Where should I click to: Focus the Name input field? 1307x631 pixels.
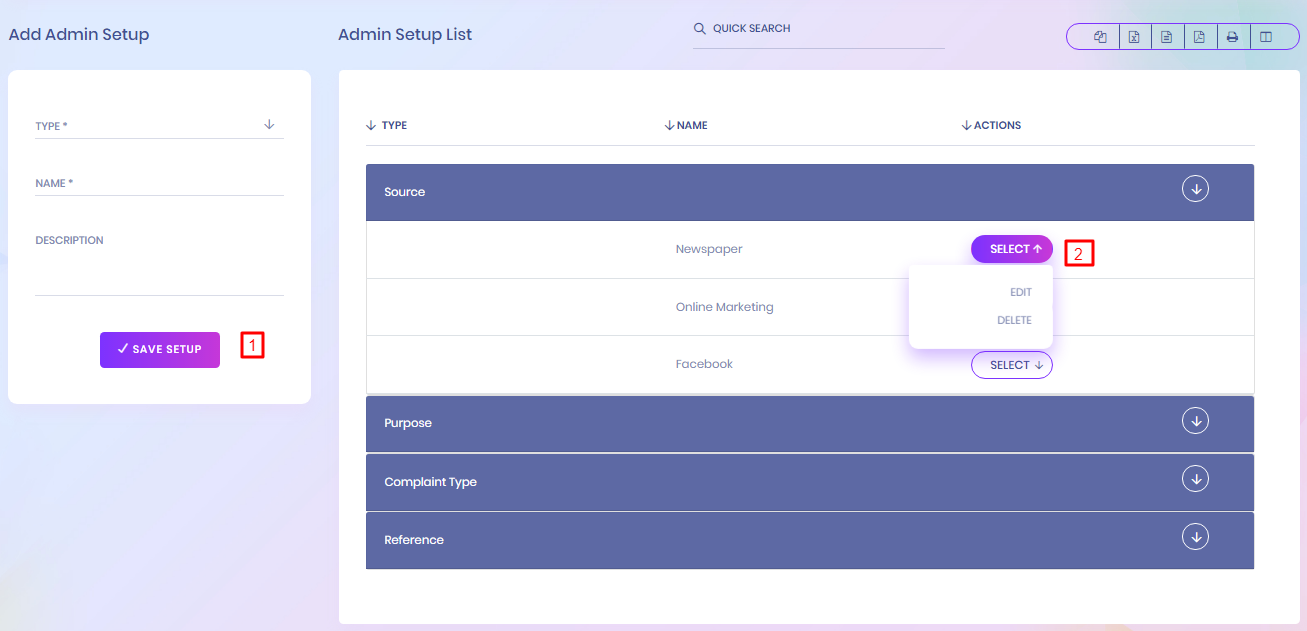pos(159,184)
